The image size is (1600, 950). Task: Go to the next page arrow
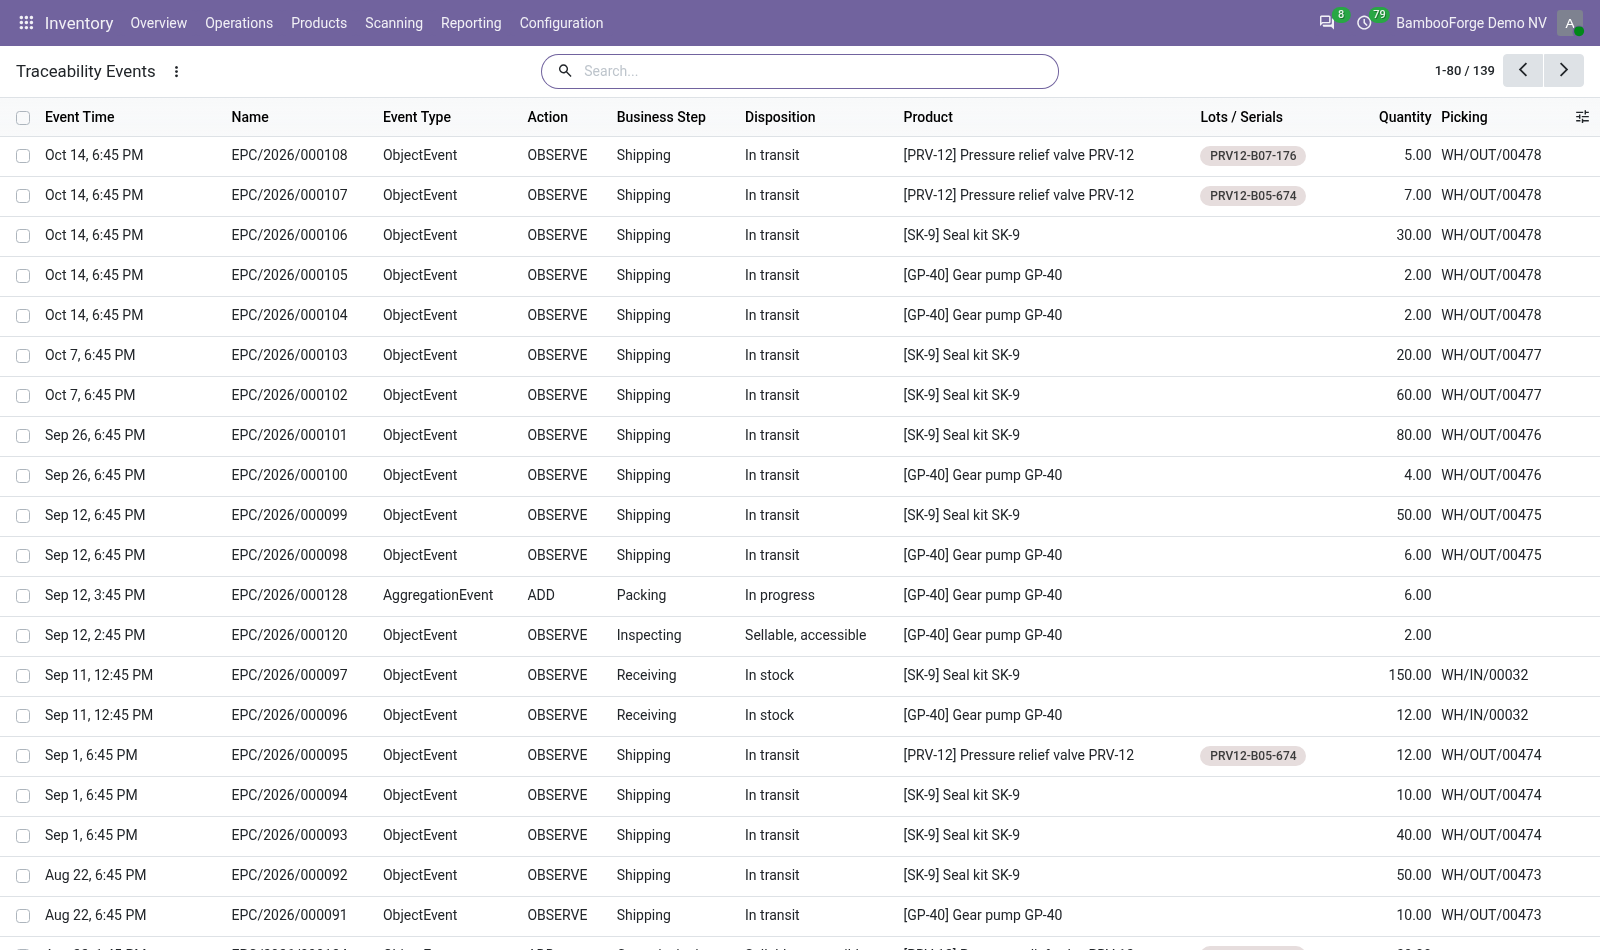click(1564, 71)
